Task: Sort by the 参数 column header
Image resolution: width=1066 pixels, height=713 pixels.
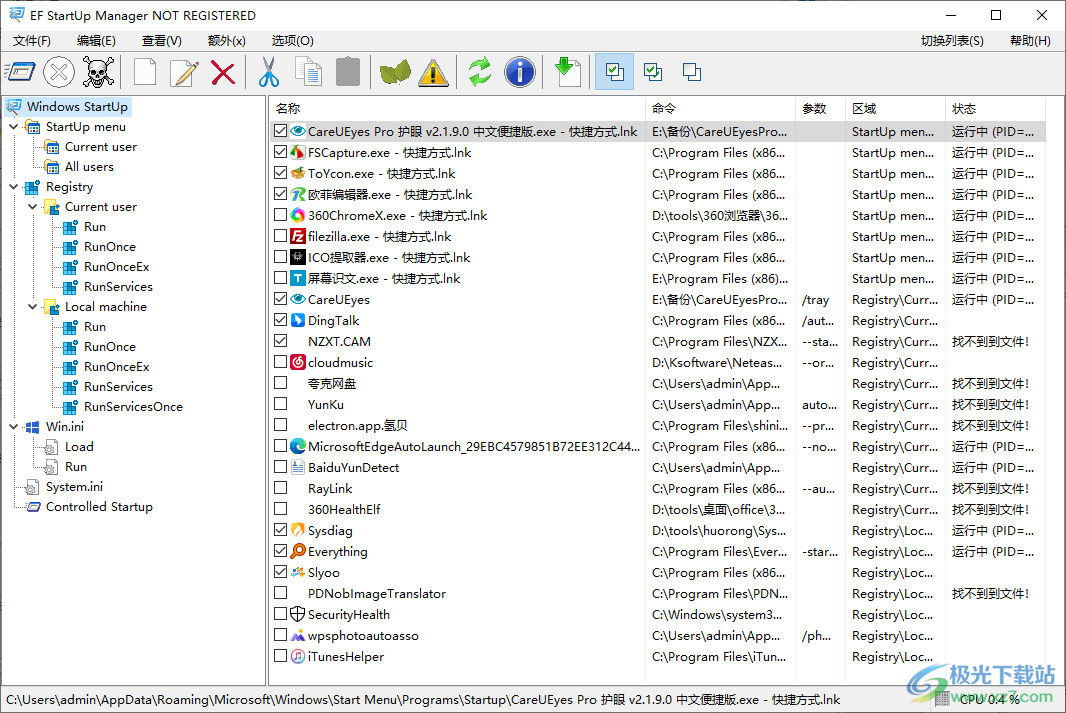Action: (x=820, y=109)
